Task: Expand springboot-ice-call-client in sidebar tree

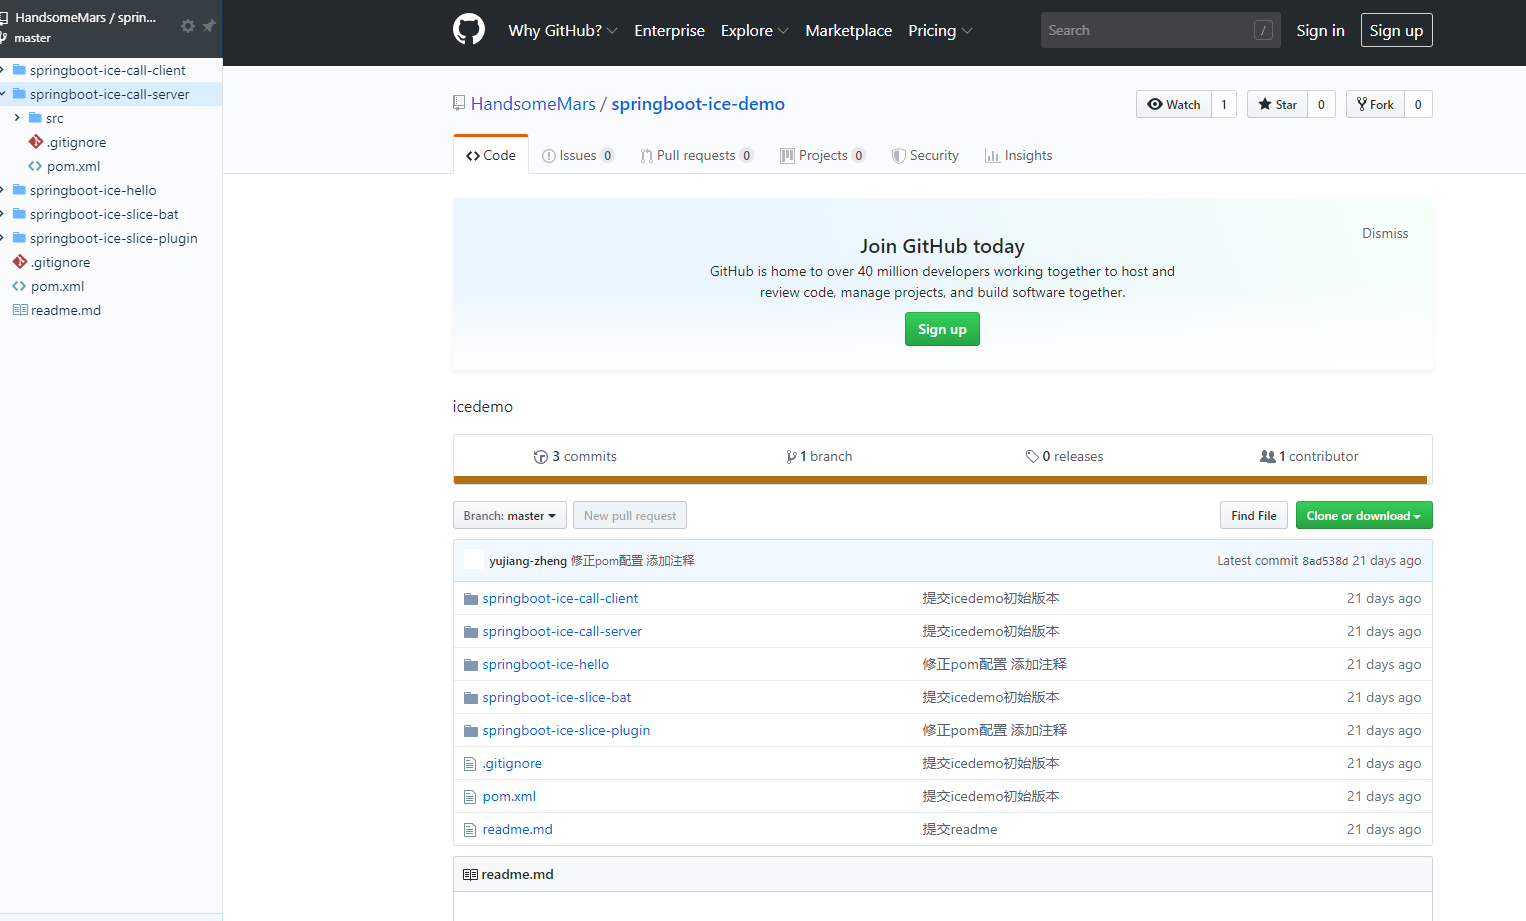Action: tap(3, 70)
